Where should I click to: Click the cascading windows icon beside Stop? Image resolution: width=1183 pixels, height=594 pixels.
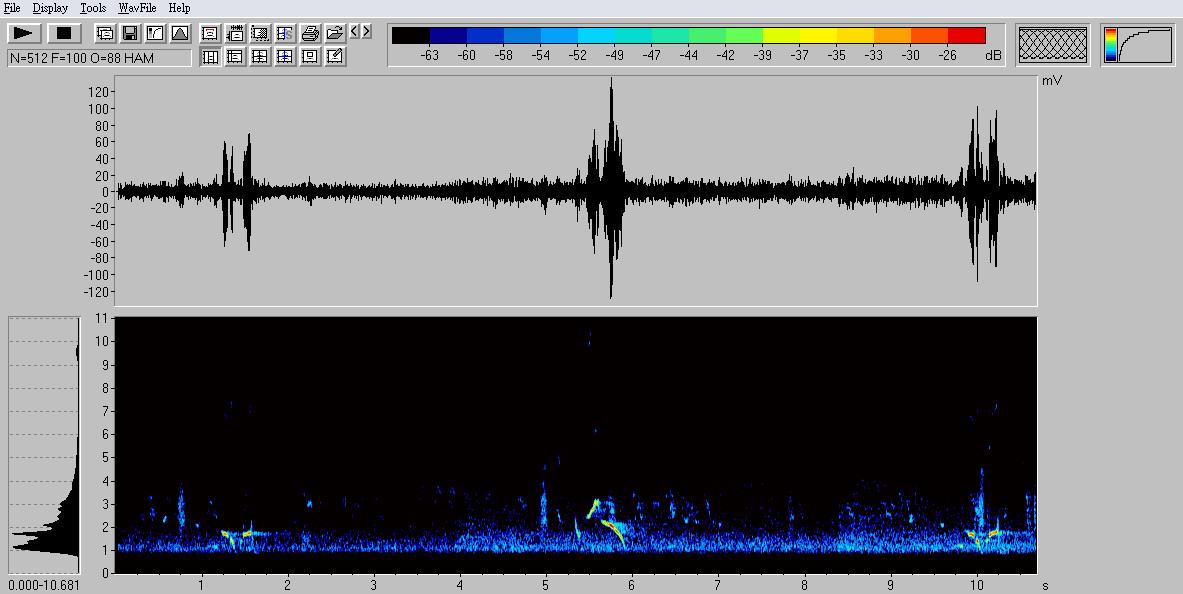(105, 34)
